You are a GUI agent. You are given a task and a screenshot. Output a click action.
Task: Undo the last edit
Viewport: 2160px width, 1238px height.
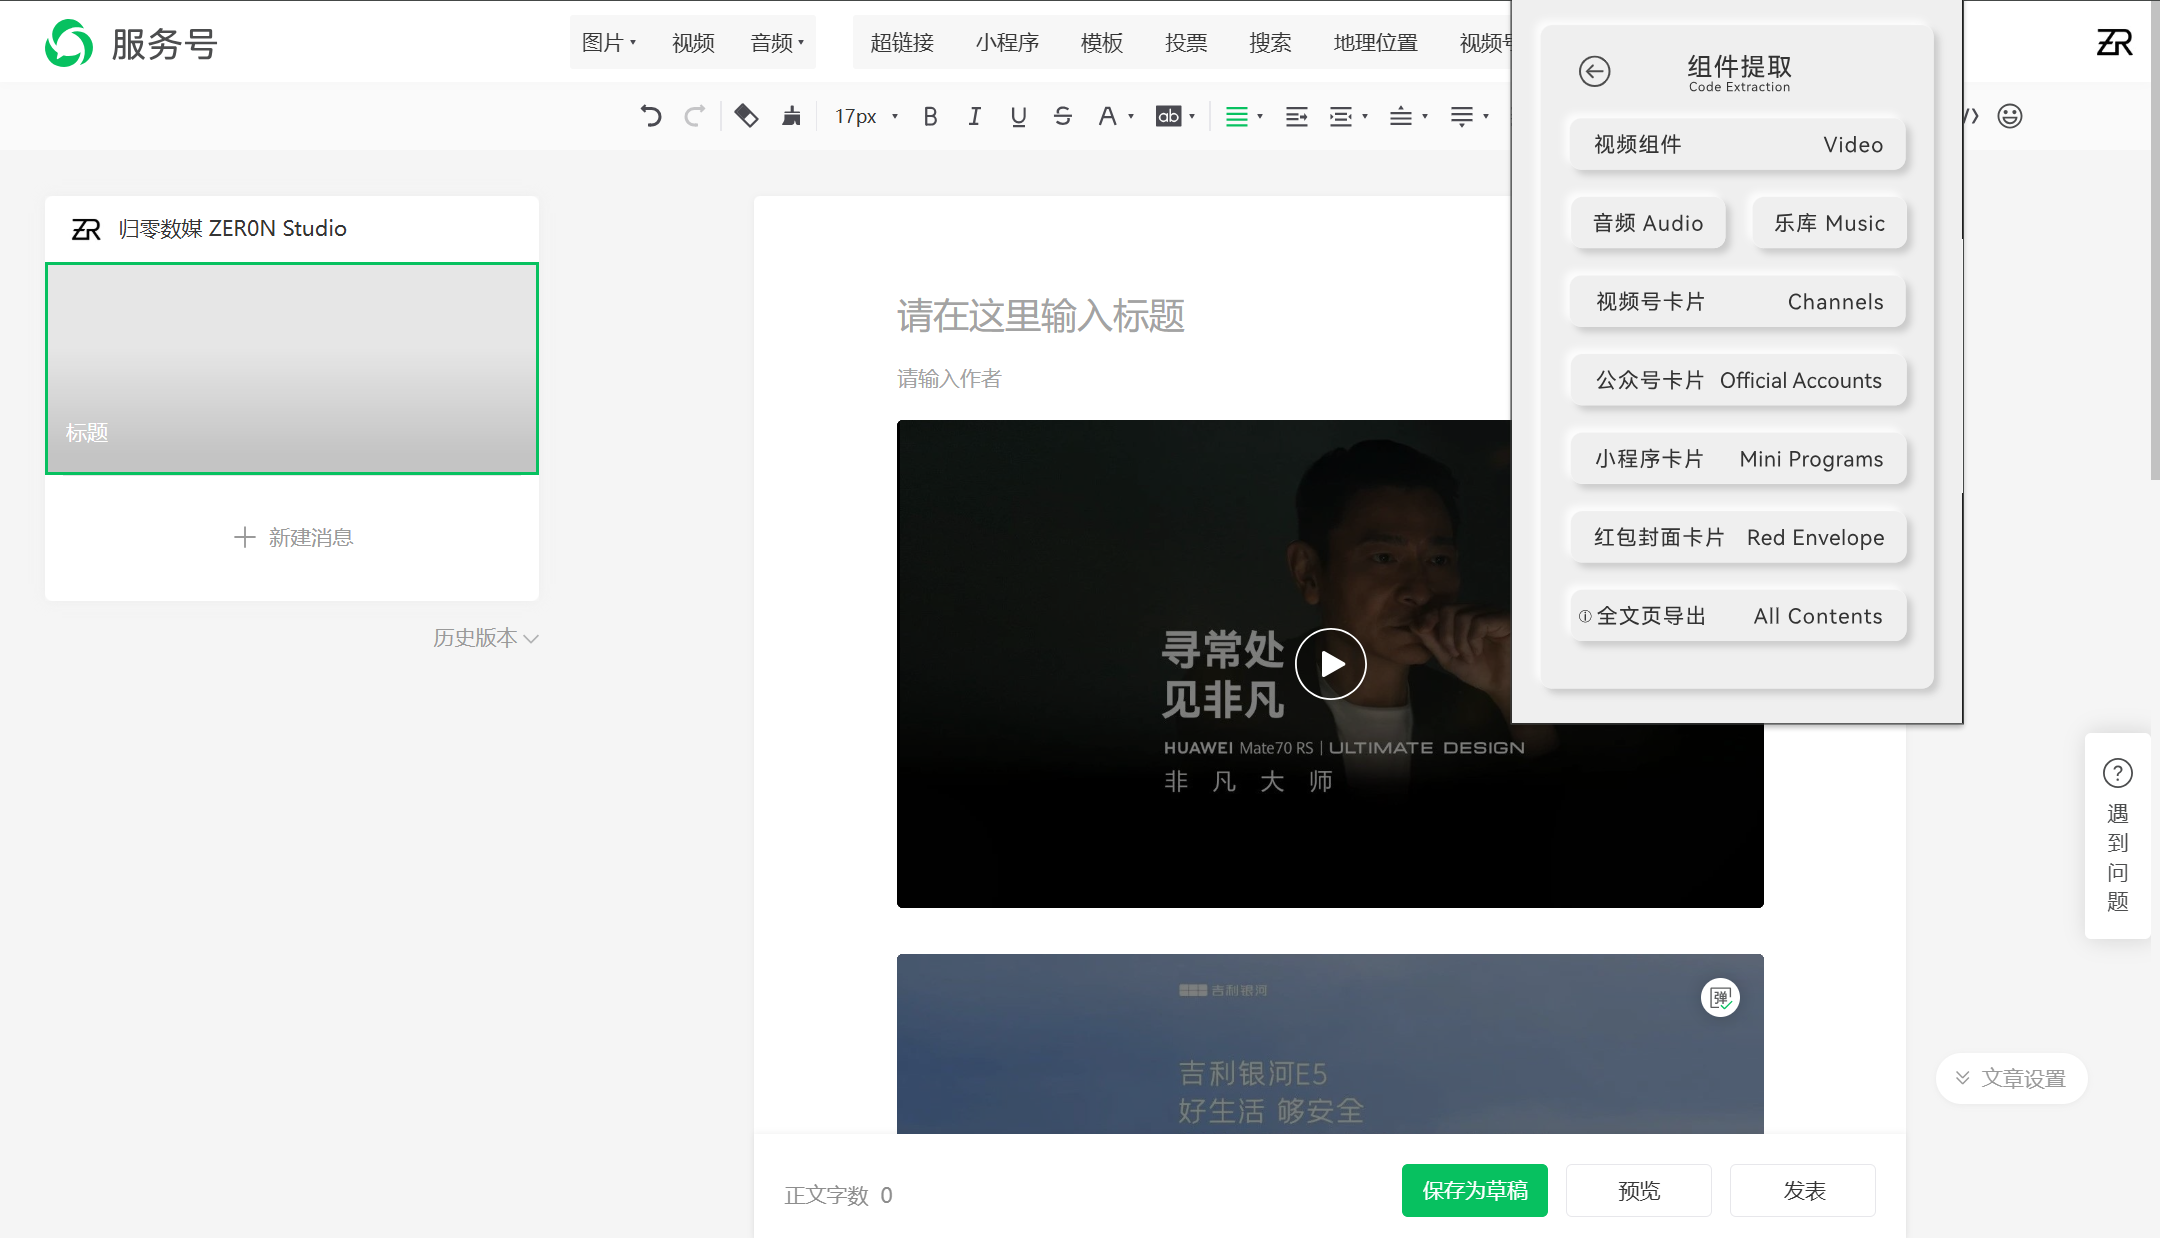(x=651, y=116)
